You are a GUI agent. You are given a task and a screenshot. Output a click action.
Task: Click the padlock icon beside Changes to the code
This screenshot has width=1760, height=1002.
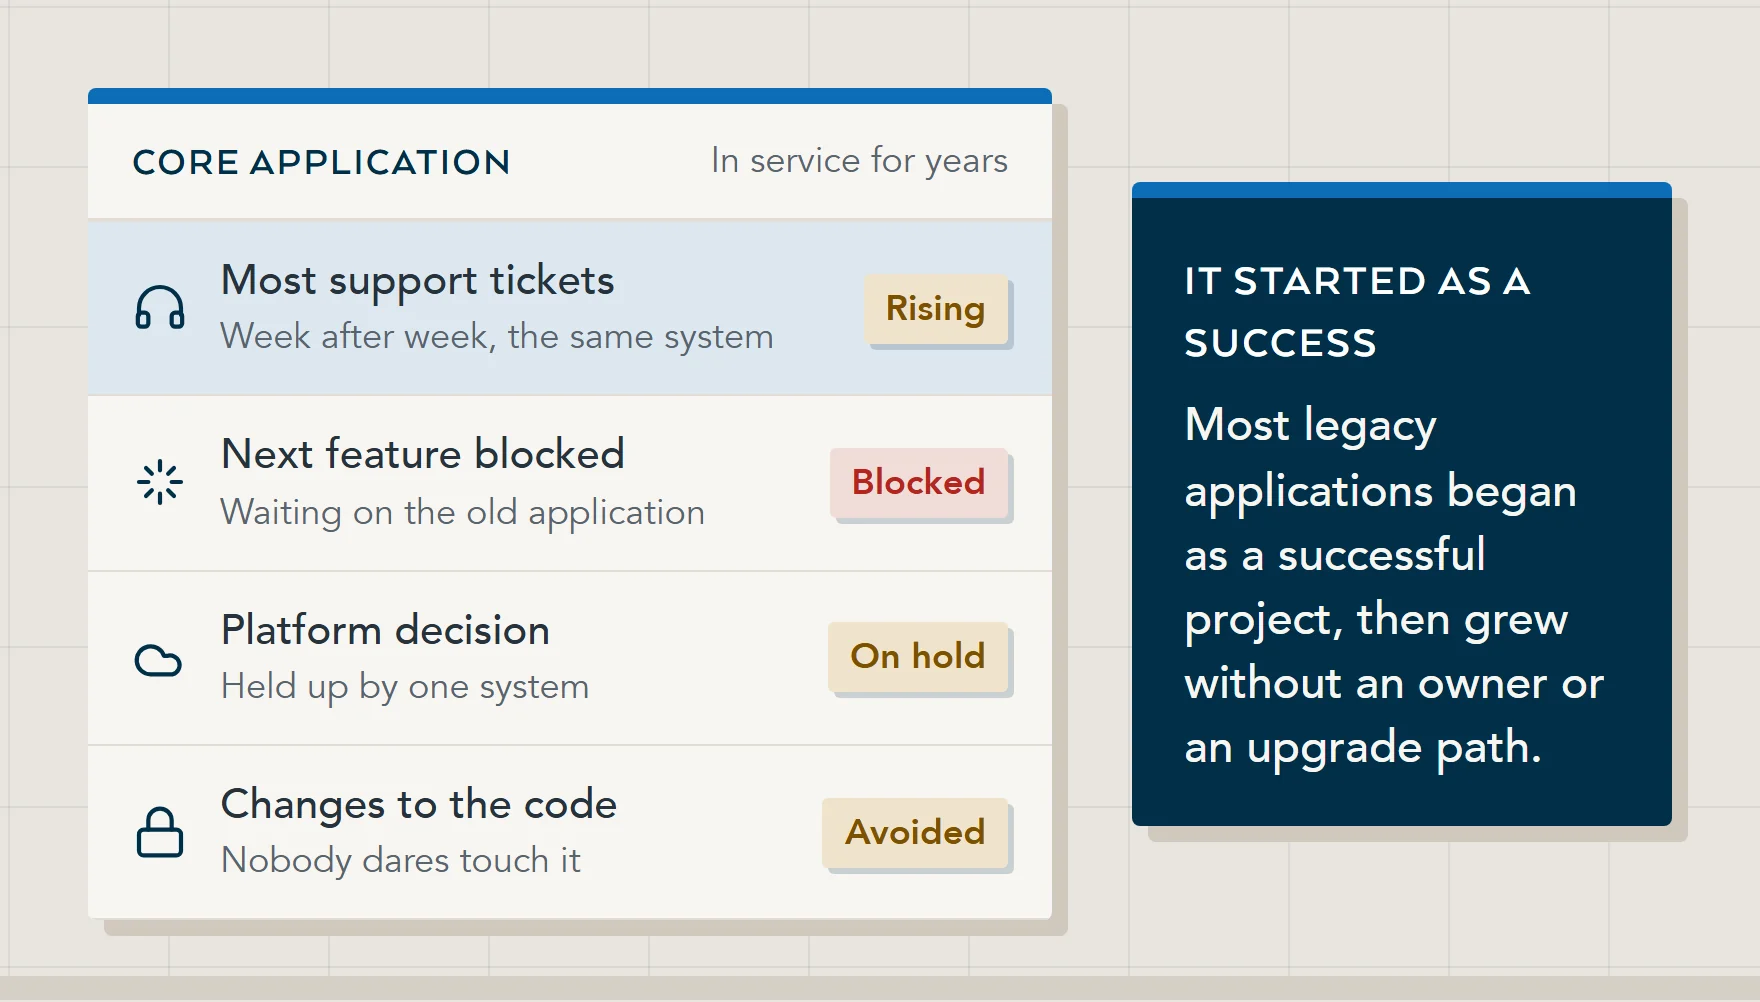160,832
